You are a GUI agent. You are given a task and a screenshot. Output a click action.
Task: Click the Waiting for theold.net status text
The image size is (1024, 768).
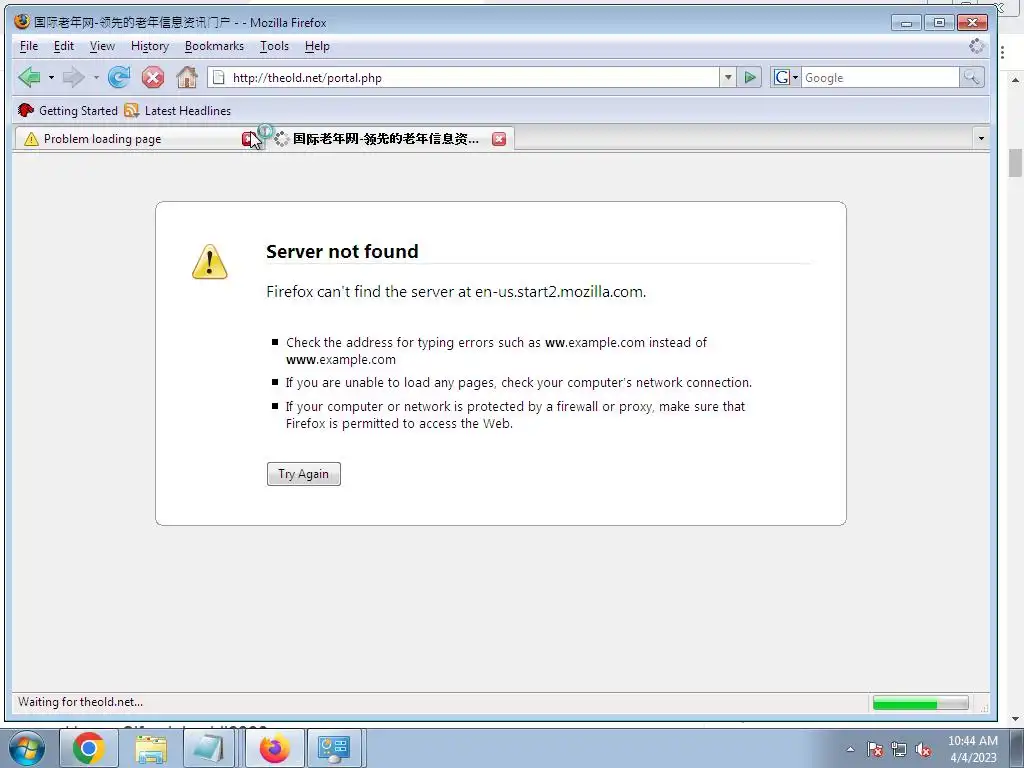80,702
